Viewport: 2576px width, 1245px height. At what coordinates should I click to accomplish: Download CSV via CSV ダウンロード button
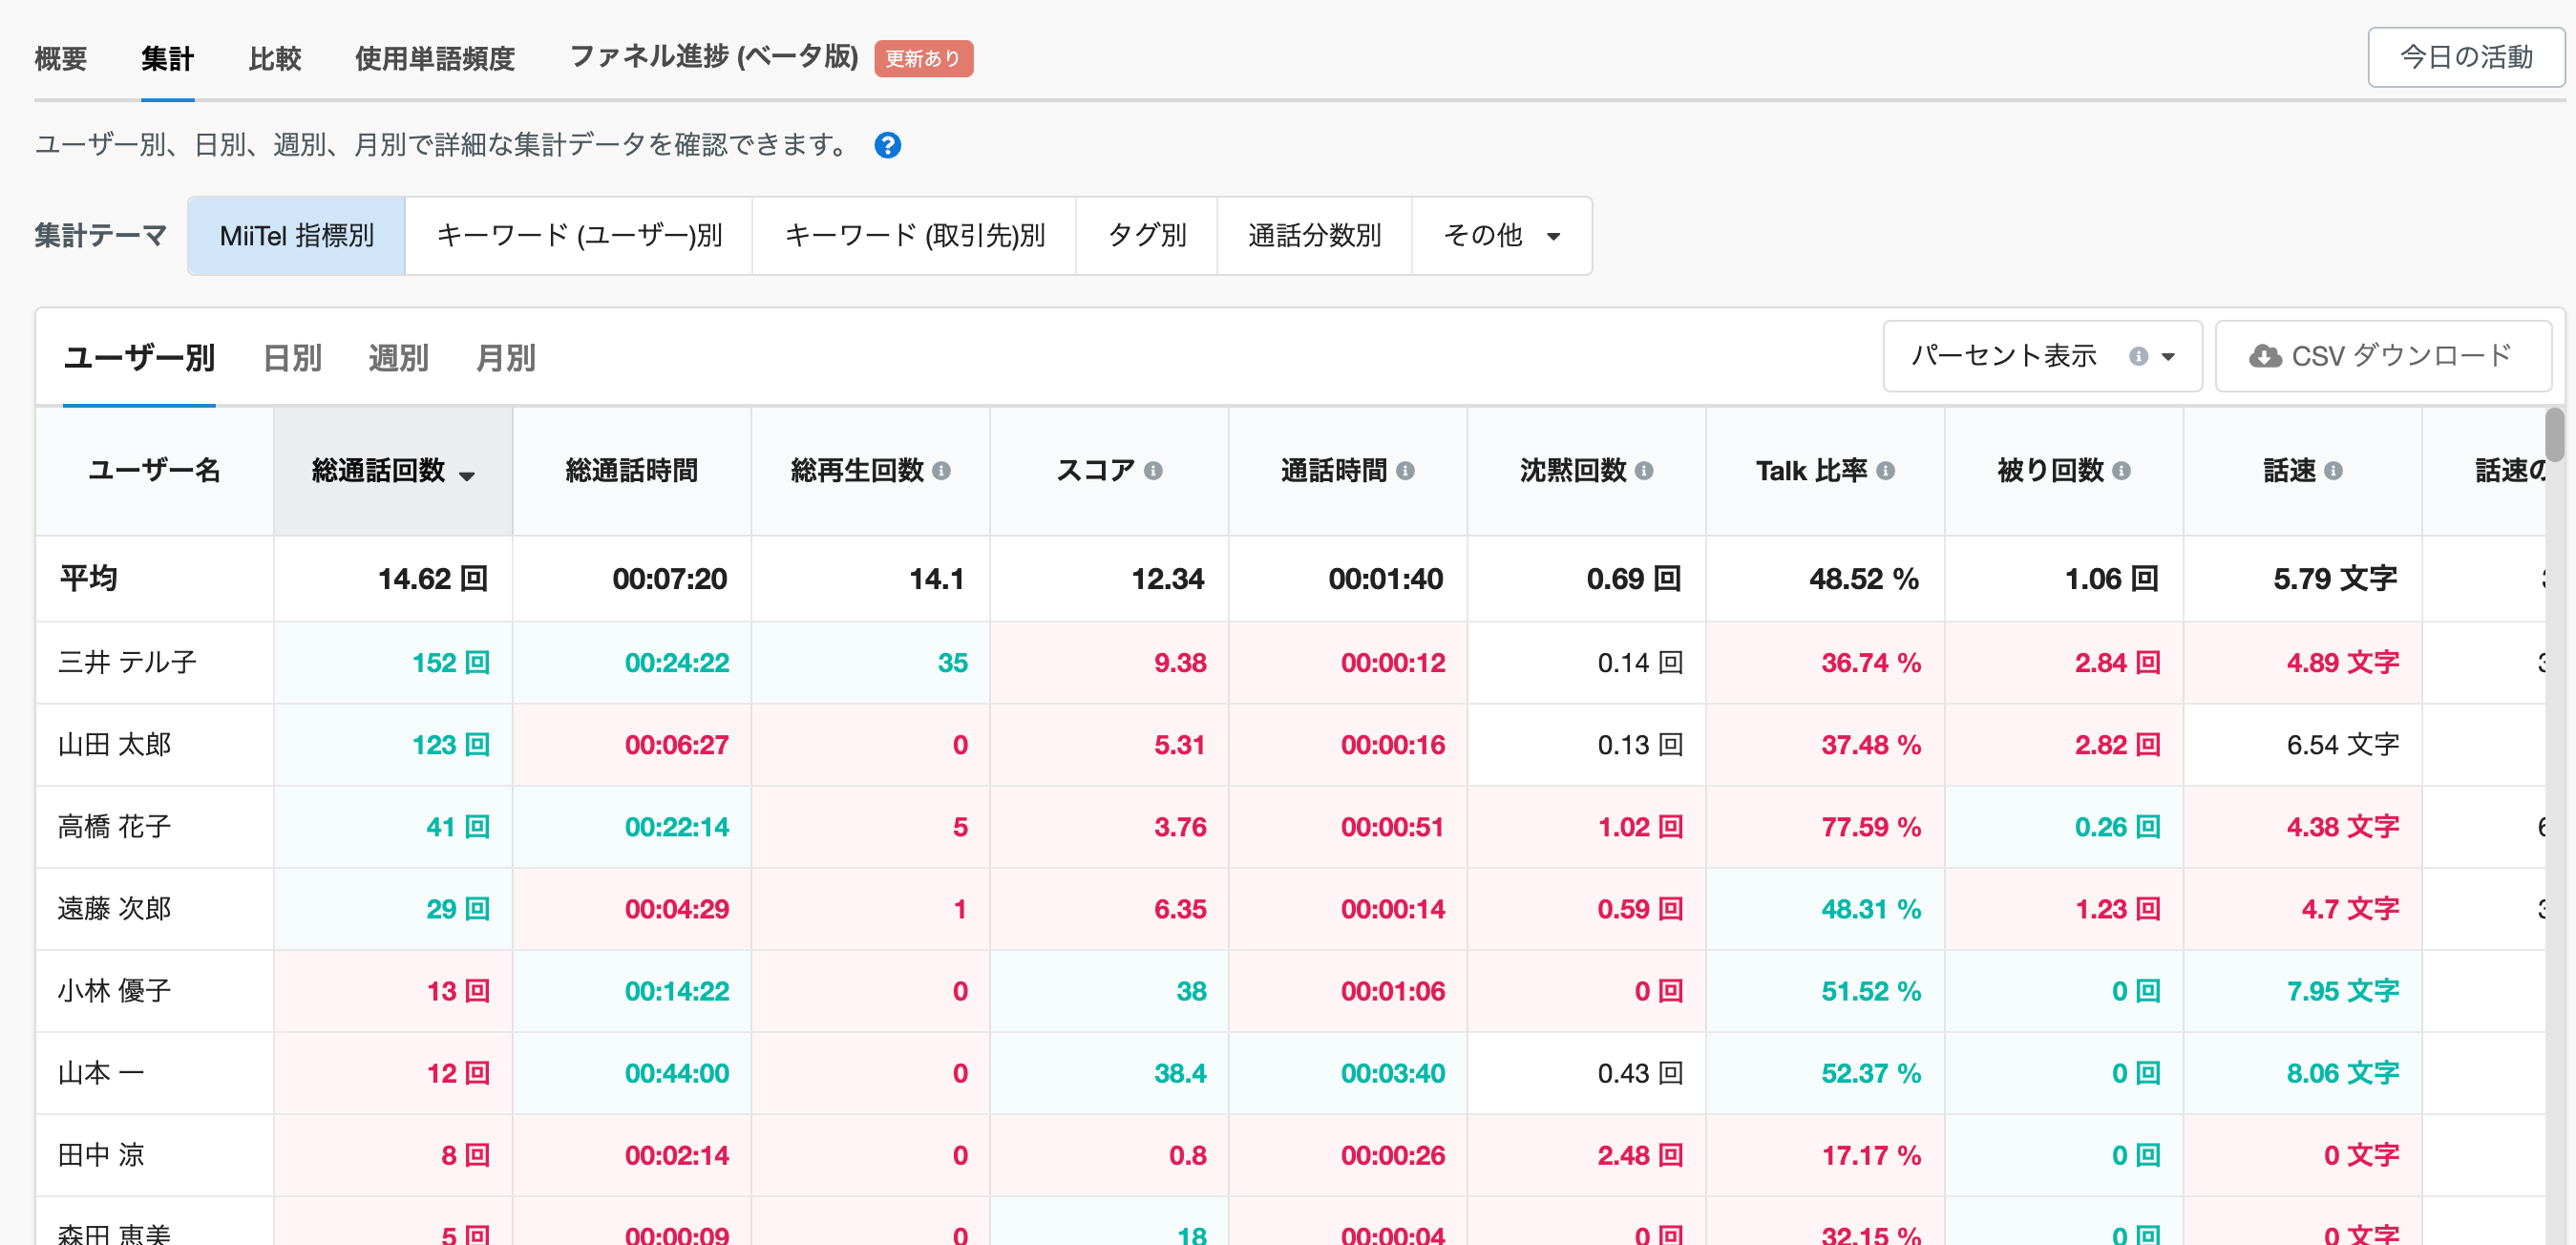pos(2383,356)
